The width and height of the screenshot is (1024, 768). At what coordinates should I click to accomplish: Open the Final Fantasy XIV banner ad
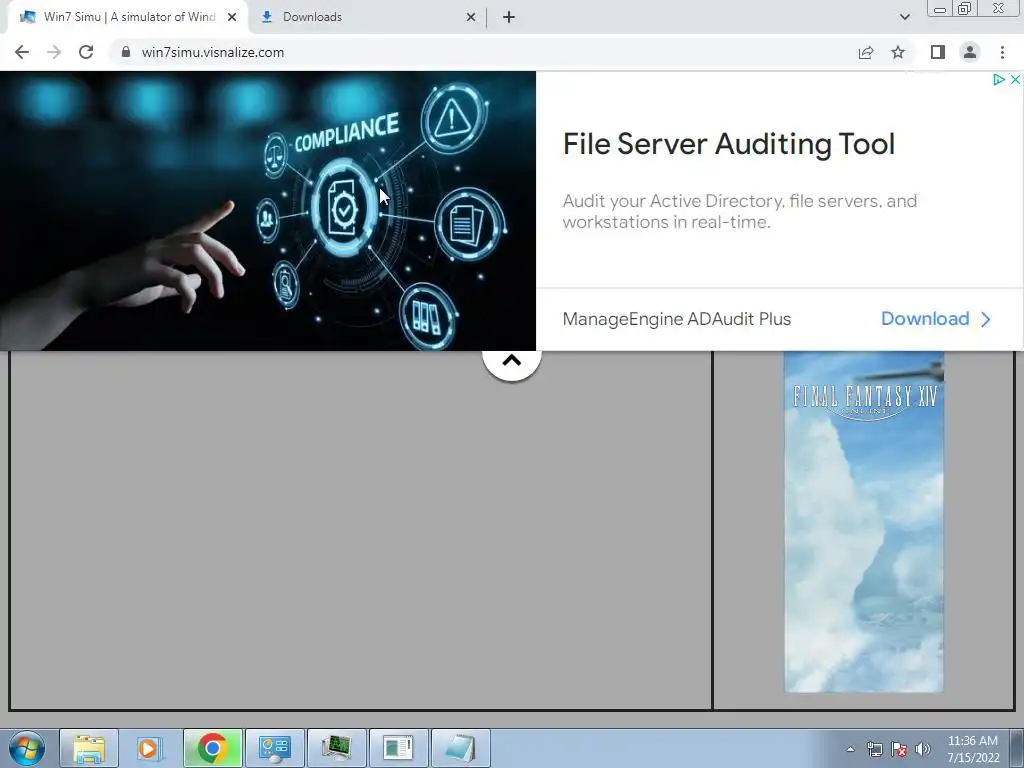(863, 521)
